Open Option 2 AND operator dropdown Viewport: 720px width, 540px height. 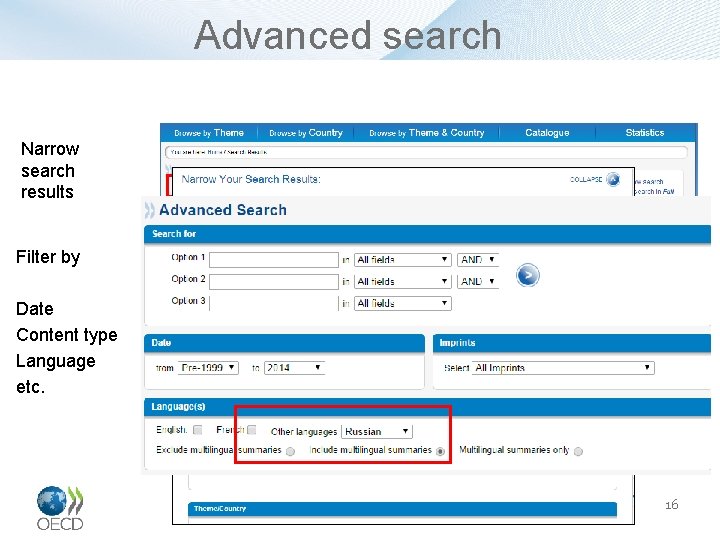(478, 281)
